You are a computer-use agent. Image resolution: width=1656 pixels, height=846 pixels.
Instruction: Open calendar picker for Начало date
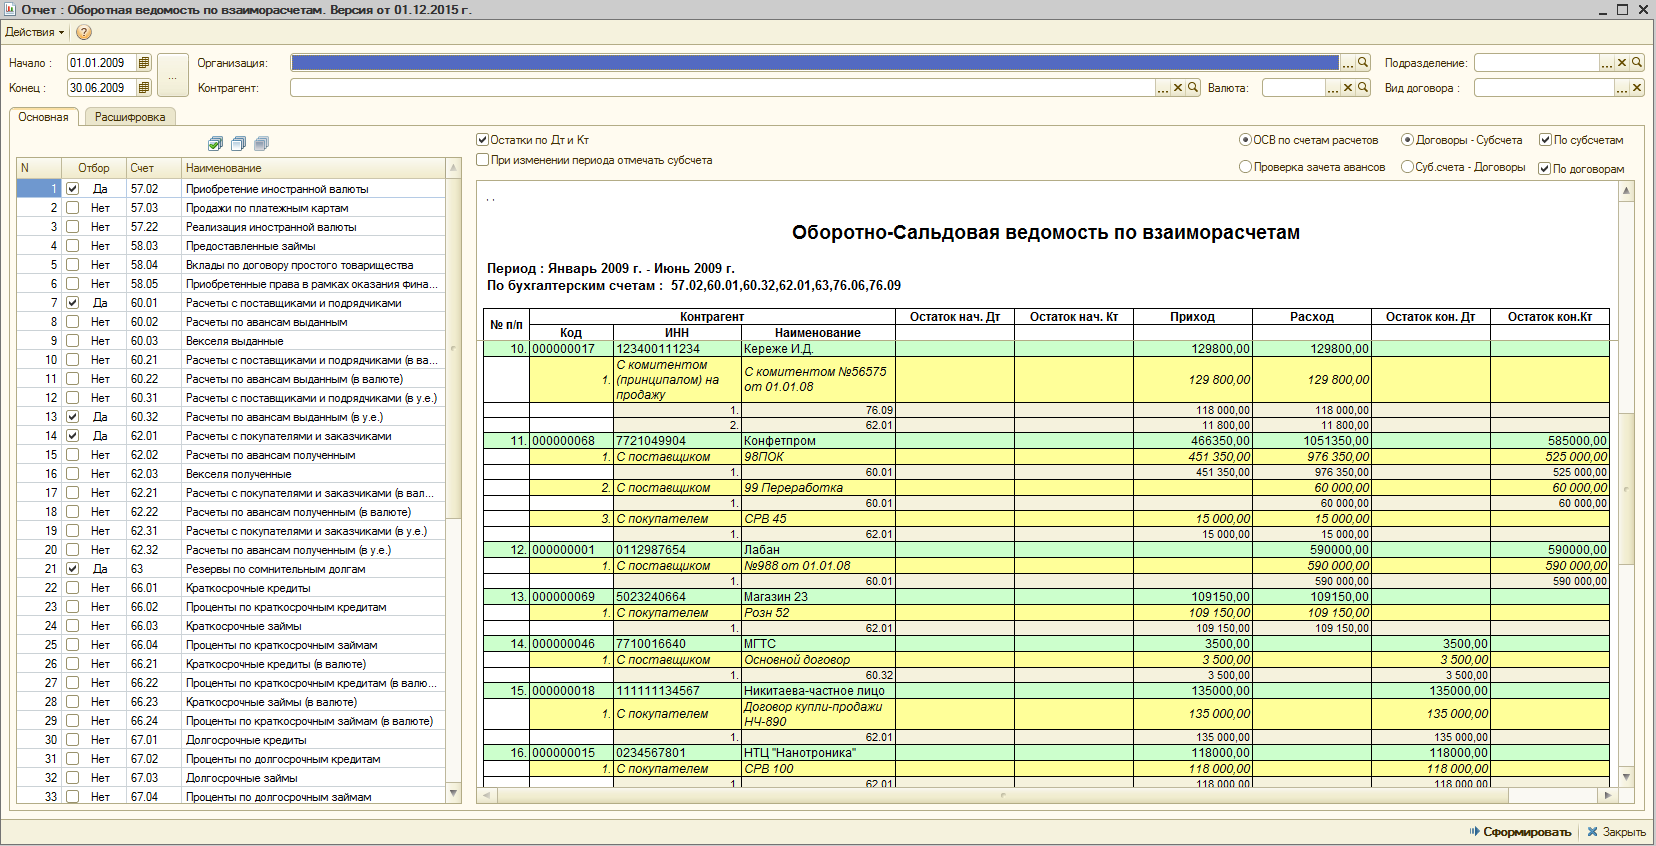pos(144,63)
